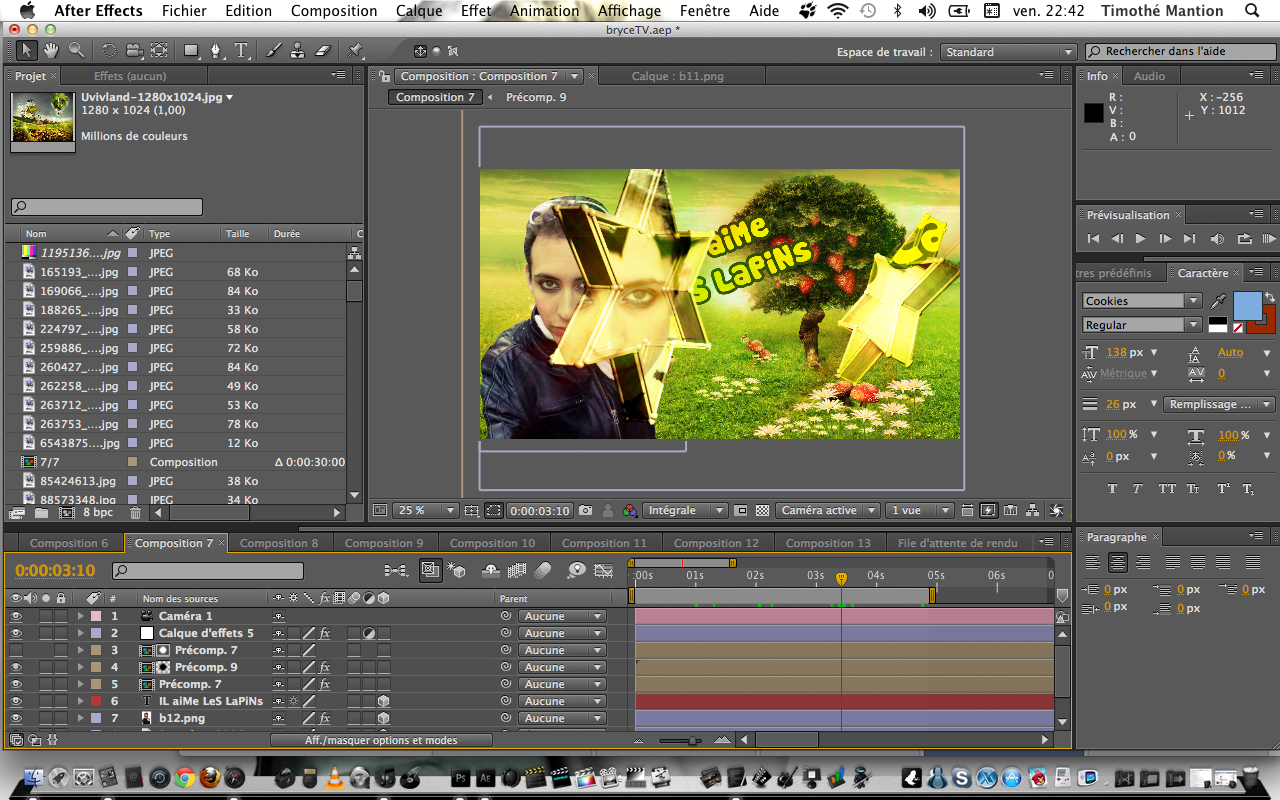Image resolution: width=1280 pixels, height=800 pixels.
Task: Select the Unified Camera tool
Action: coord(134,50)
